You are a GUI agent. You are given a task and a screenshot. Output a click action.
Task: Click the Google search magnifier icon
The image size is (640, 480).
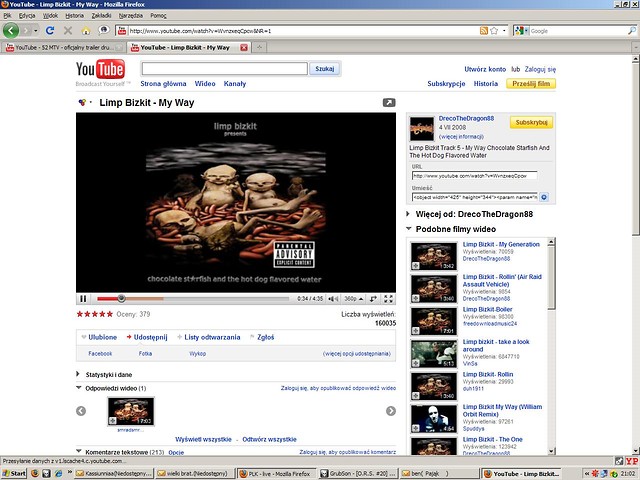[632, 31]
